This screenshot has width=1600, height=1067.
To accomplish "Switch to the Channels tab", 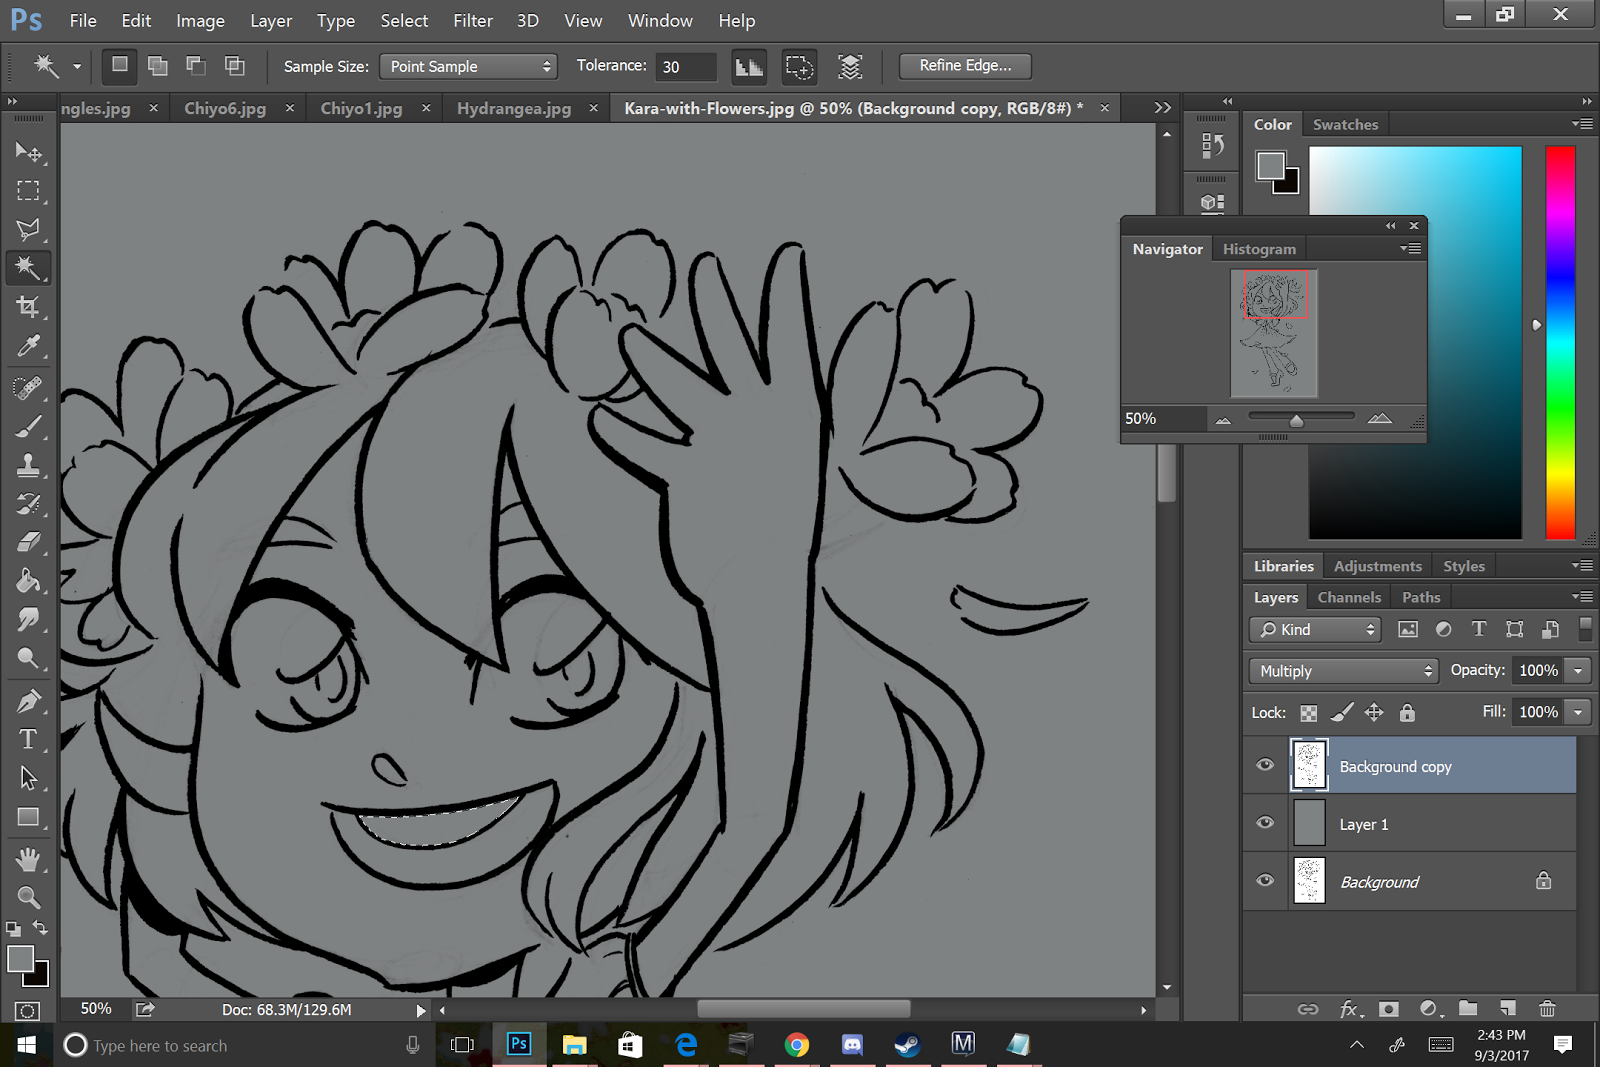I will pyautogui.click(x=1348, y=597).
